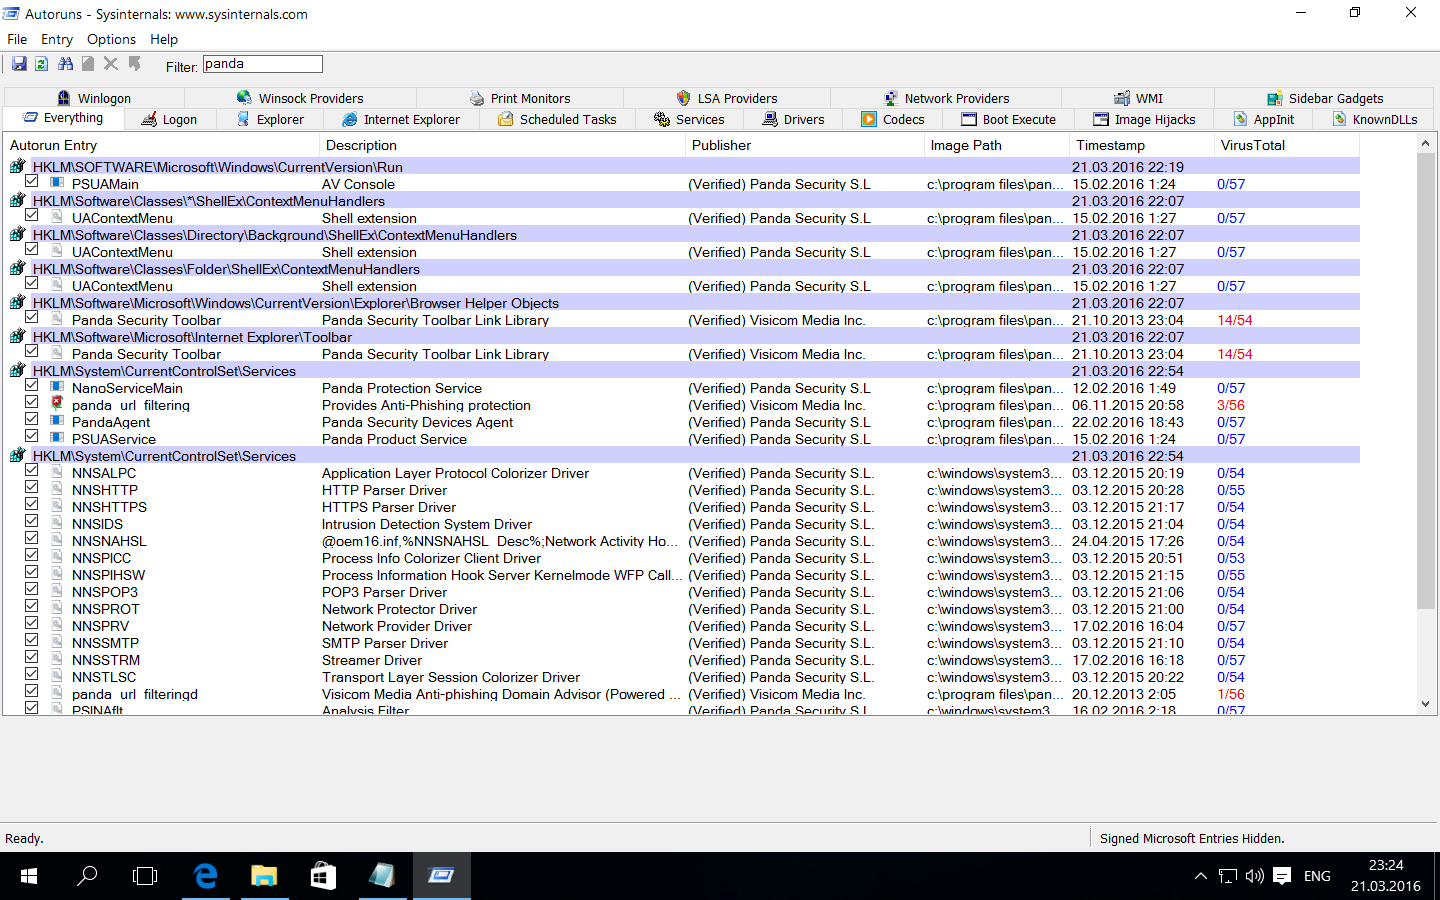The image size is (1440, 900).
Task: Switch to the Drivers tab
Action: 793,119
